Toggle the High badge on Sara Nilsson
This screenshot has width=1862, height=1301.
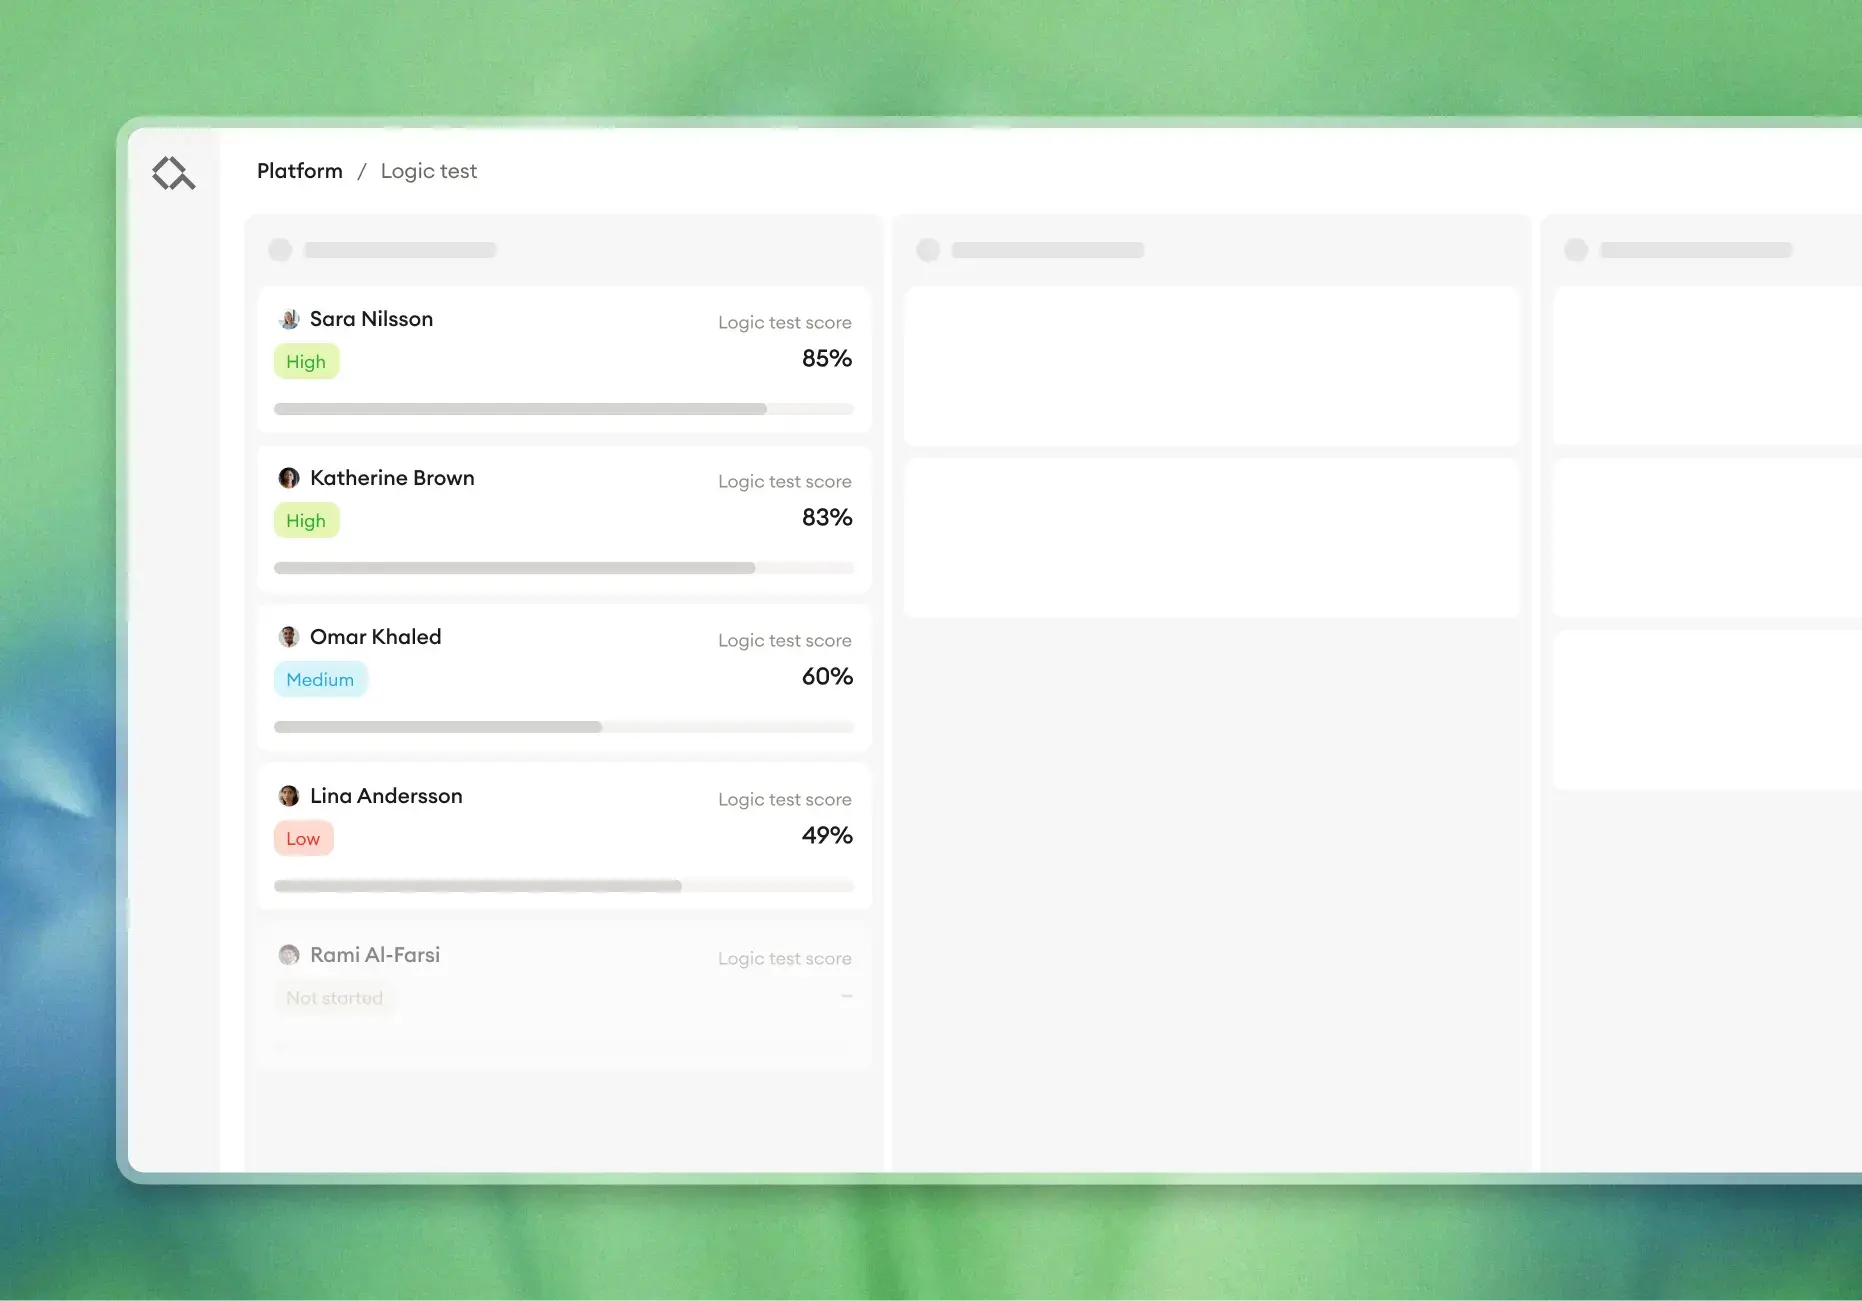point(306,361)
